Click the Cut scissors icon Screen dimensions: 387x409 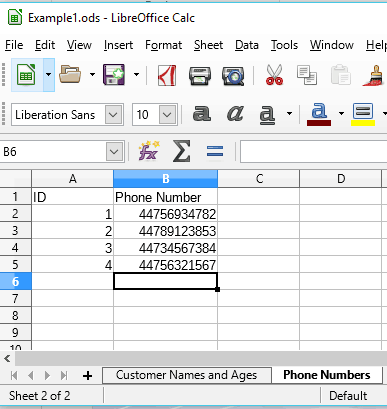(274, 75)
